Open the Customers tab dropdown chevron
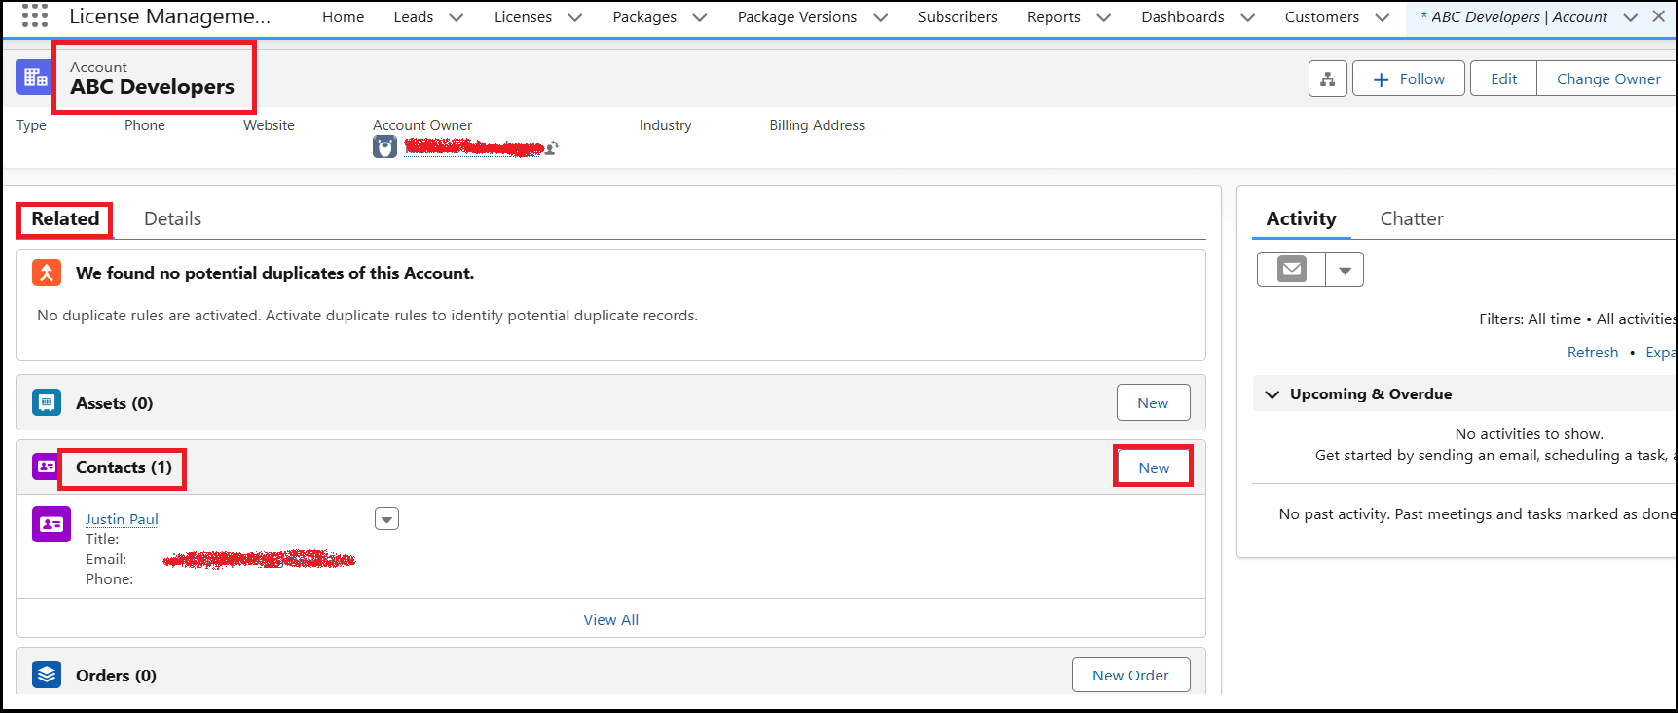Screen dimensions: 1678x713 (x=1381, y=17)
